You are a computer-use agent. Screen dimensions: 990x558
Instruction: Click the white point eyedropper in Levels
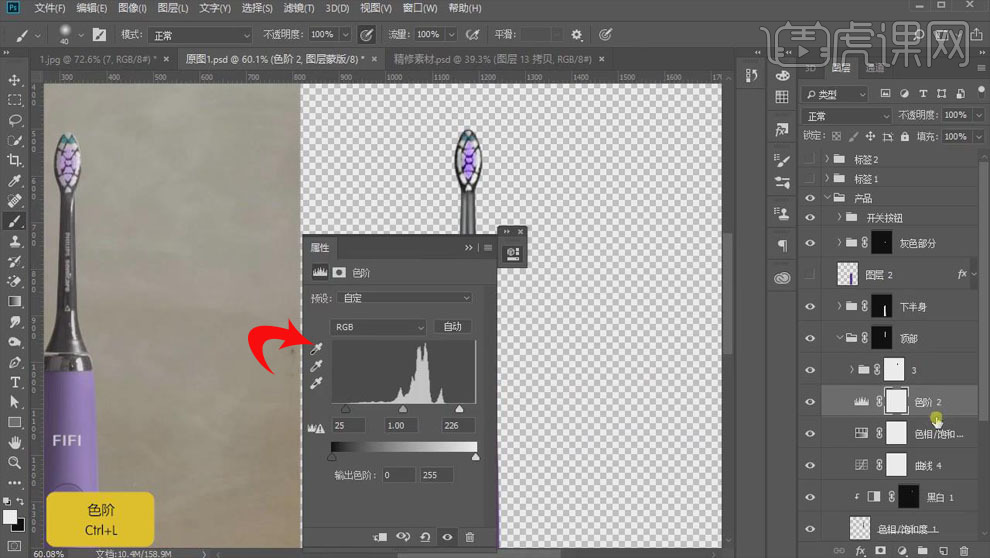(317, 384)
